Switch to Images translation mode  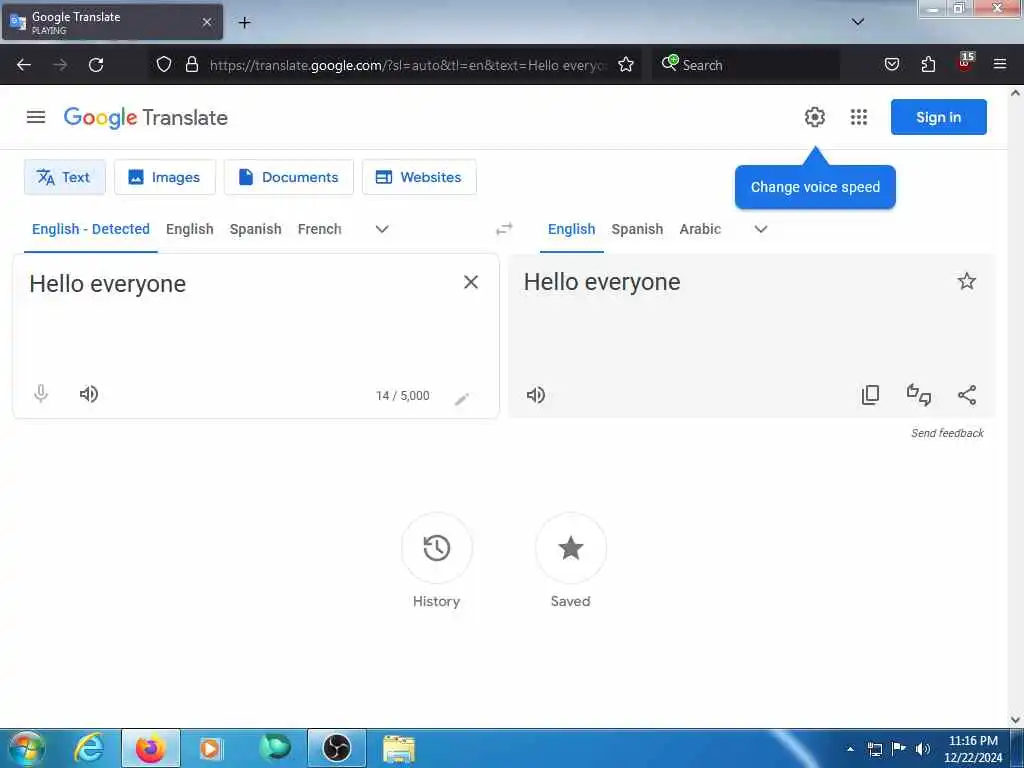165,177
